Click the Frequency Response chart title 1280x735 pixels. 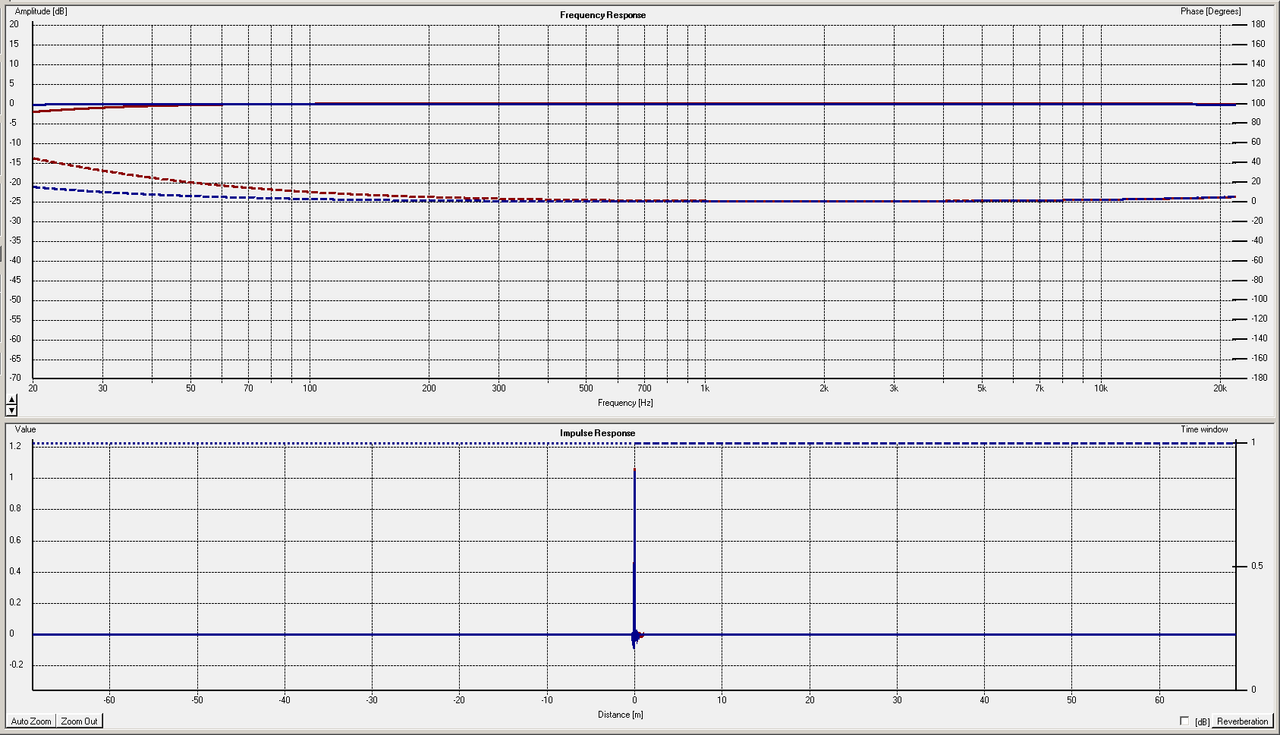coord(602,15)
